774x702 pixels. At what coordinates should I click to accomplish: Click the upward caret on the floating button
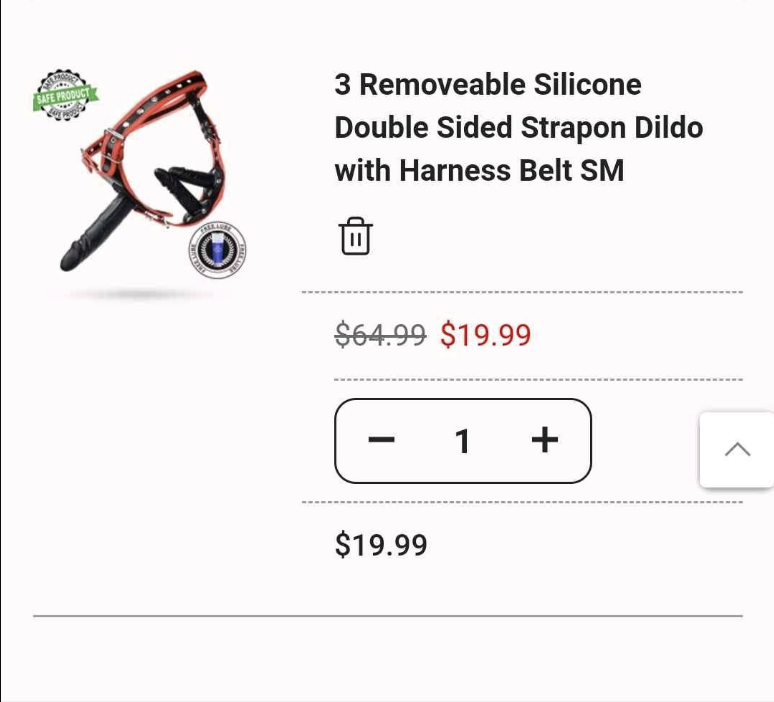737,449
